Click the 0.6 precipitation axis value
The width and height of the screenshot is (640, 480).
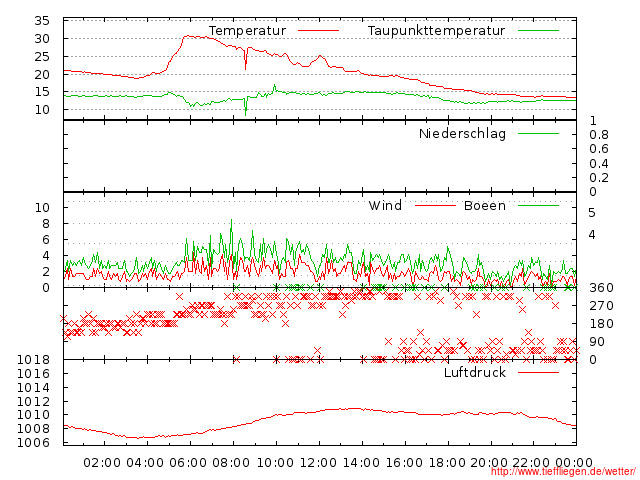(599, 149)
